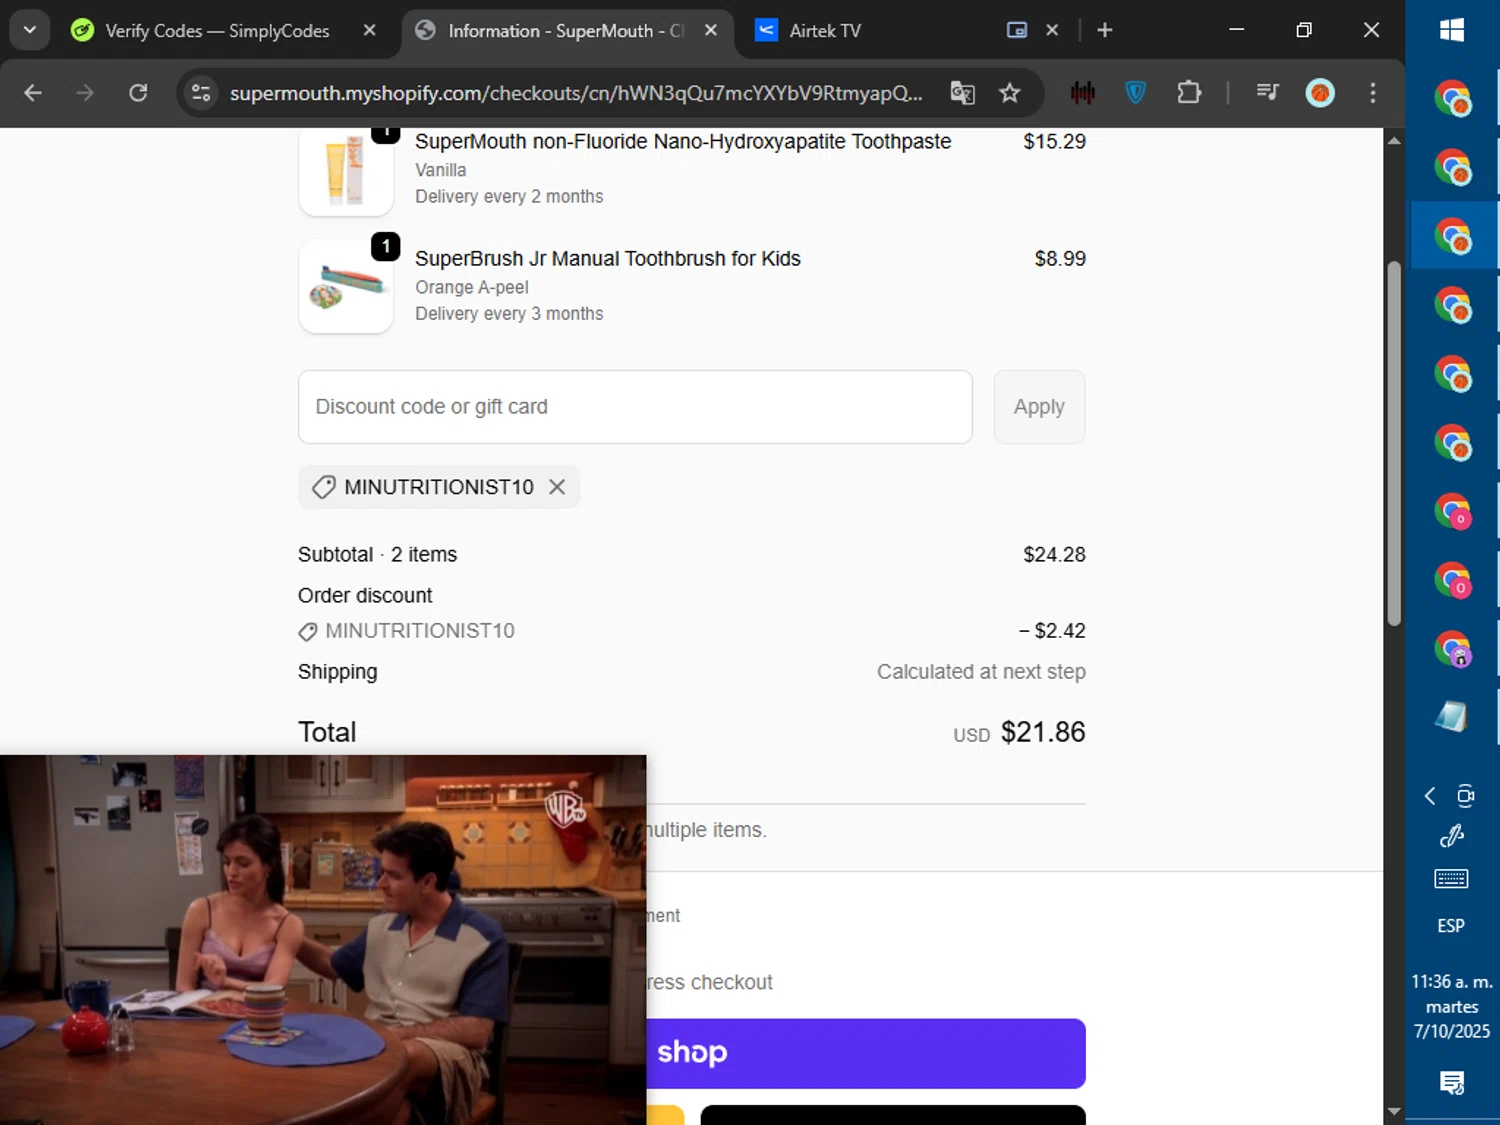Open the Windows Ink pen tray icon
Screen dimensions: 1500x1125
pyautogui.click(x=1452, y=836)
